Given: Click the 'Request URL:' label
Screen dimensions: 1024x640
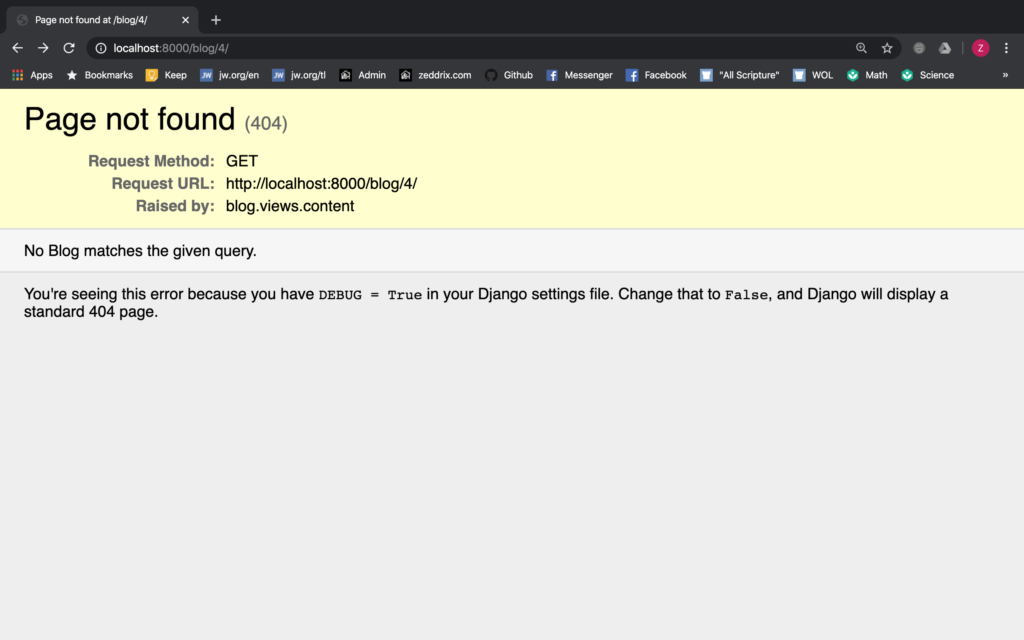Looking at the screenshot, I should [x=163, y=184].
